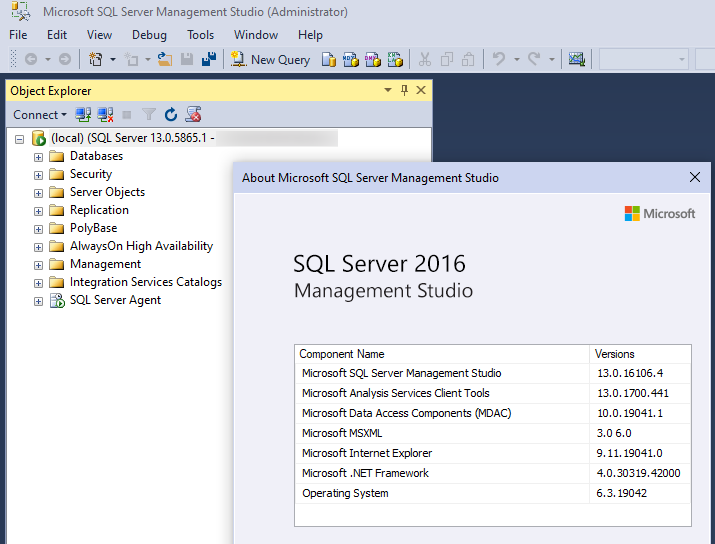This screenshot has height=544, width=715.
Task: Expand the Databases folder
Action: (38, 157)
